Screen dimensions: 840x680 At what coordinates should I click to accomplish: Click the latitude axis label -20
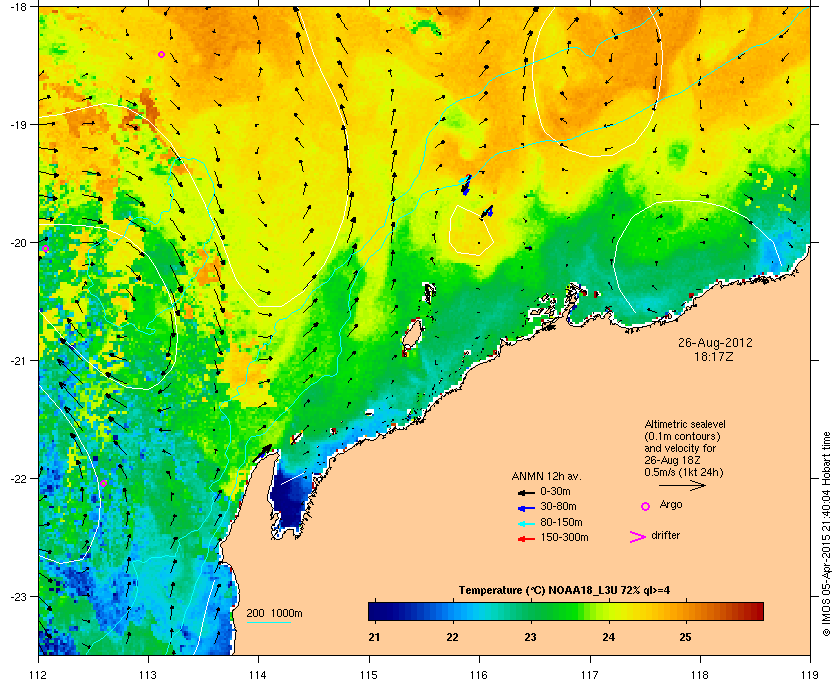click(x=19, y=242)
